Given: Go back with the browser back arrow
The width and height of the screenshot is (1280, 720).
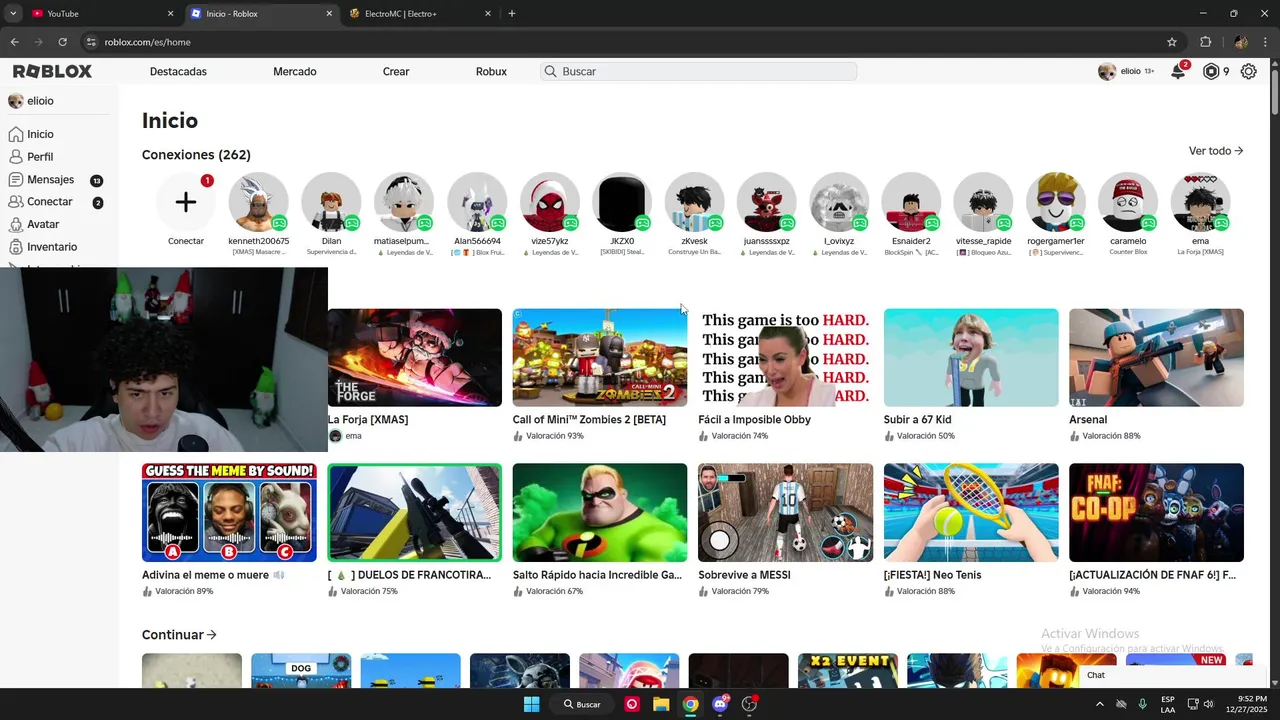Looking at the screenshot, I should coord(14,42).
